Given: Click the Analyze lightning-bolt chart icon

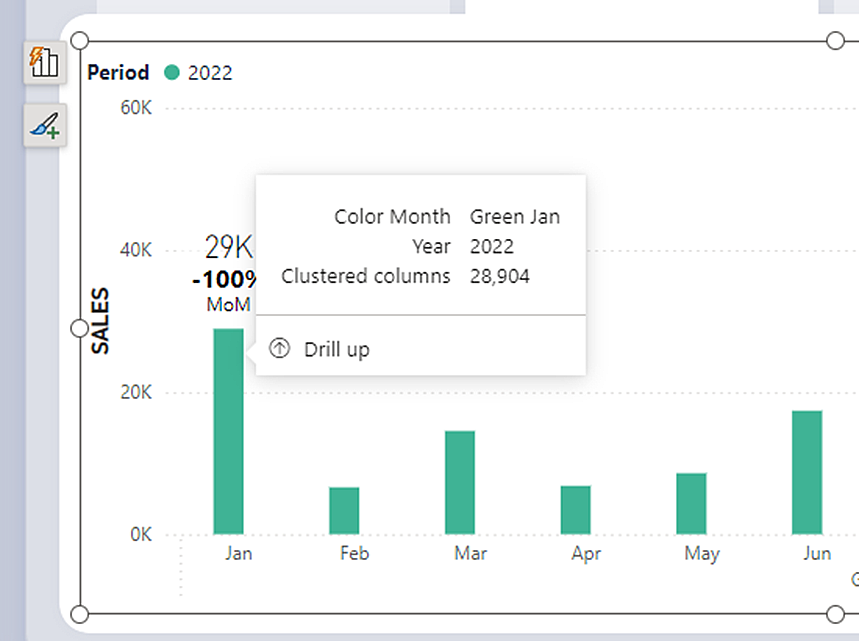Looking at the screenshot, I should coord(44,62).
